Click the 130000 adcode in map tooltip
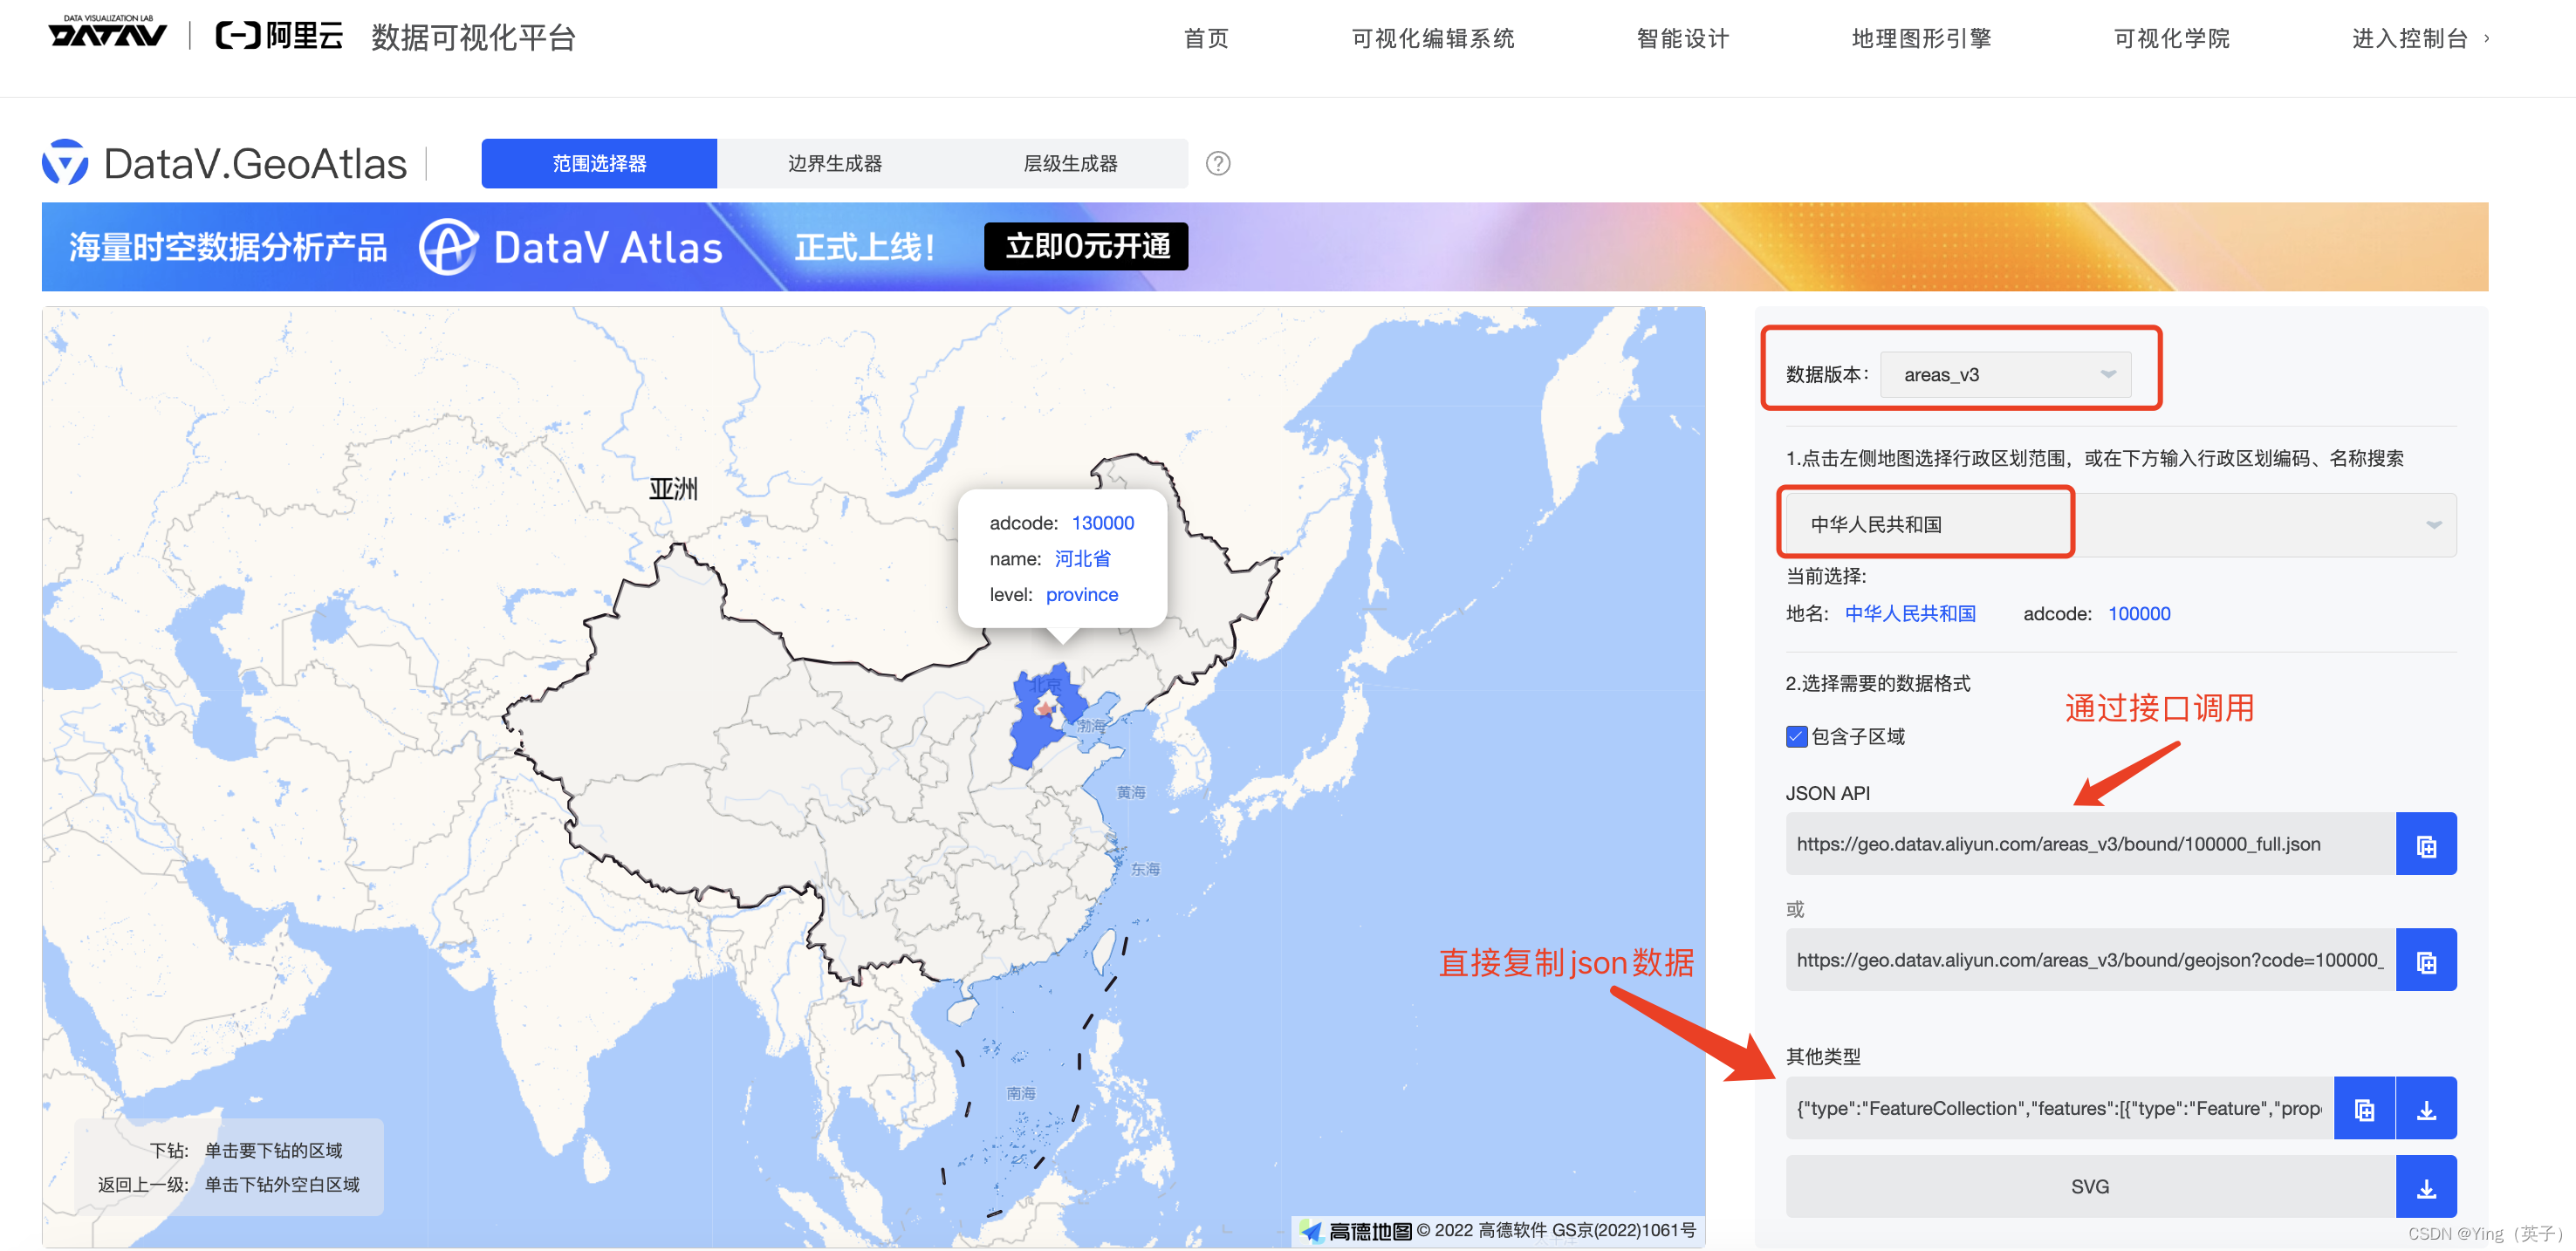The height and width of the screenshot is (1251, 2576). pyautogui.click(x=1103, y=523)
